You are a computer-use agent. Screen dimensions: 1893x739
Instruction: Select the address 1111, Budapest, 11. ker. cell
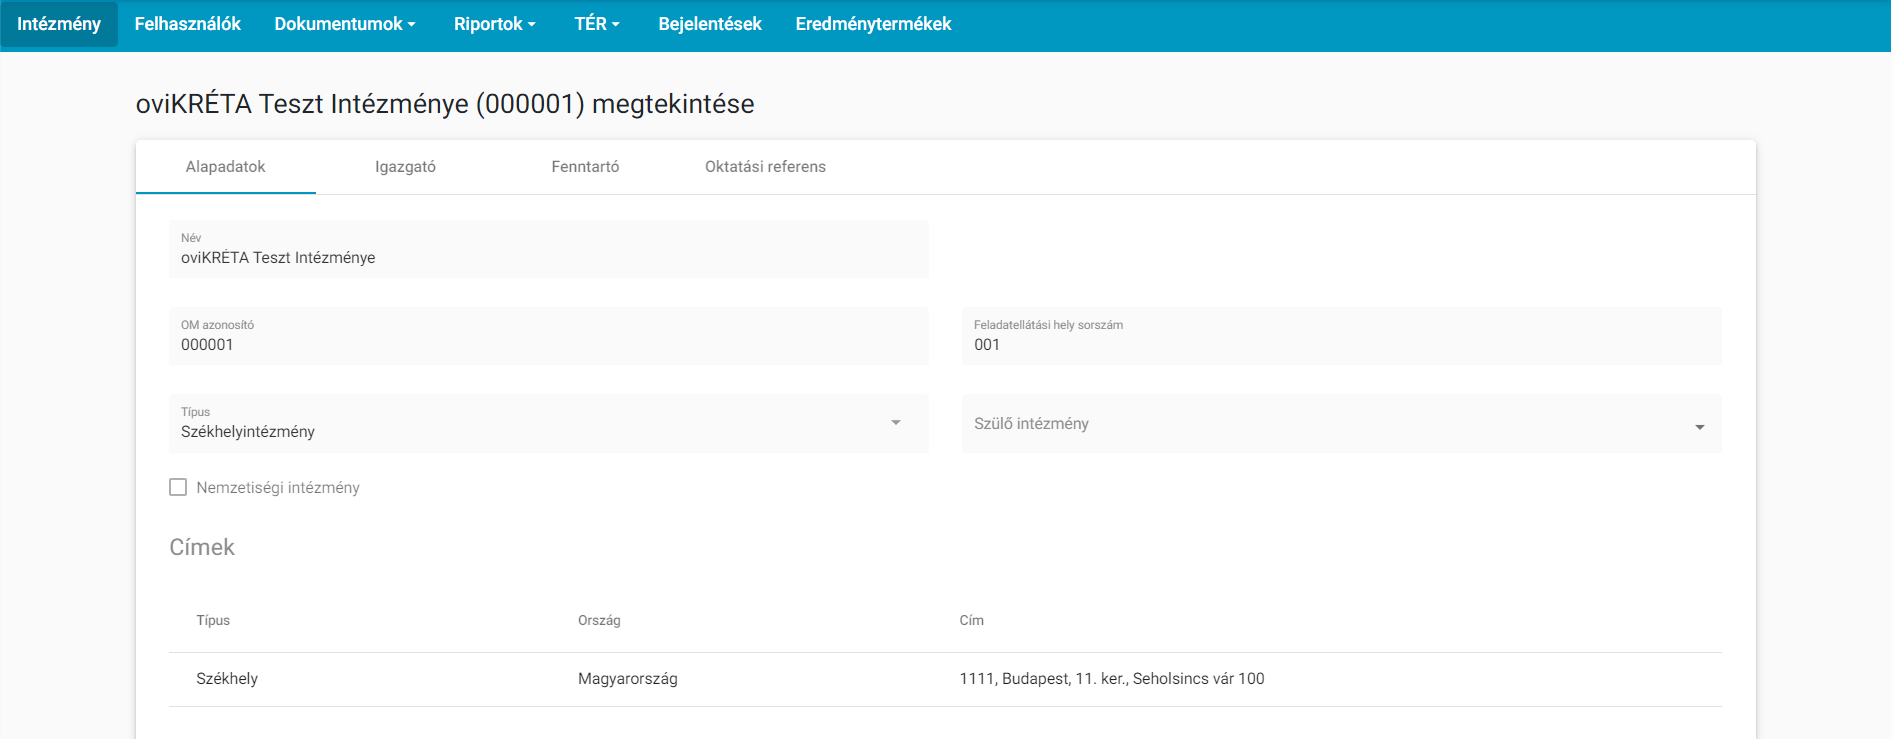[1112, 679]
